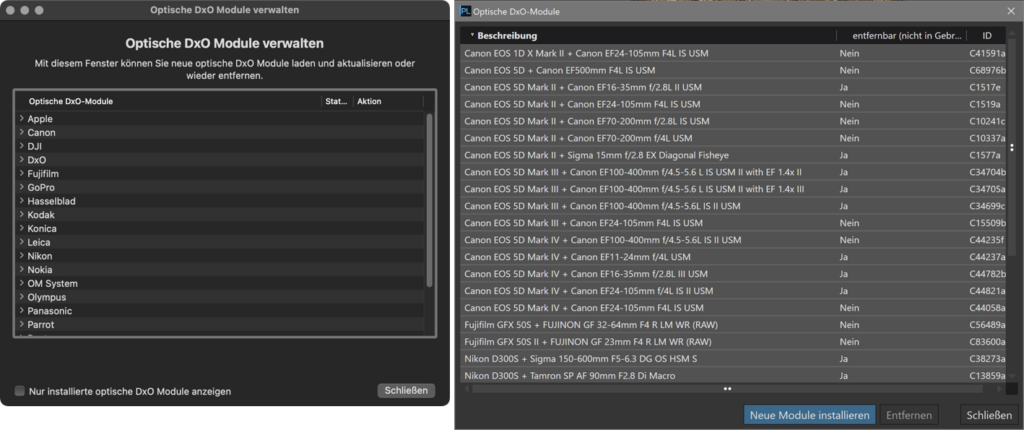Screen dimensions: 1024x430
Task: Expand the Fujifilm module group
Action: click(x=22, y=174)
